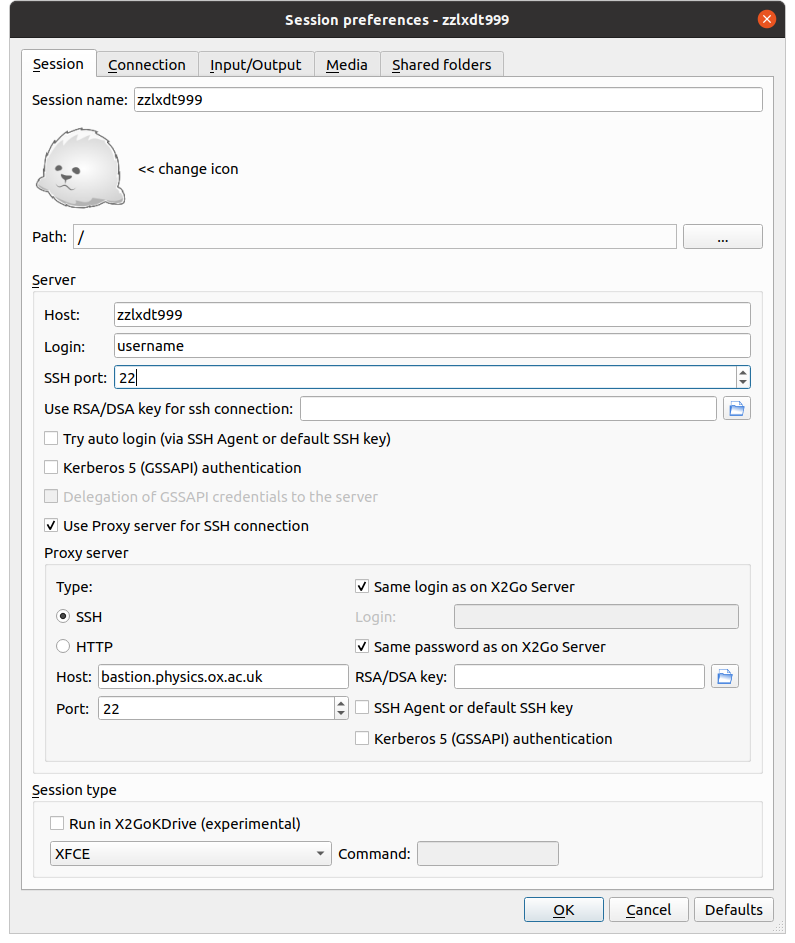Click the seal icon to change session icon
Viewport: 795px width, 943px height.
pyautogui.click(x=80, y=167)
